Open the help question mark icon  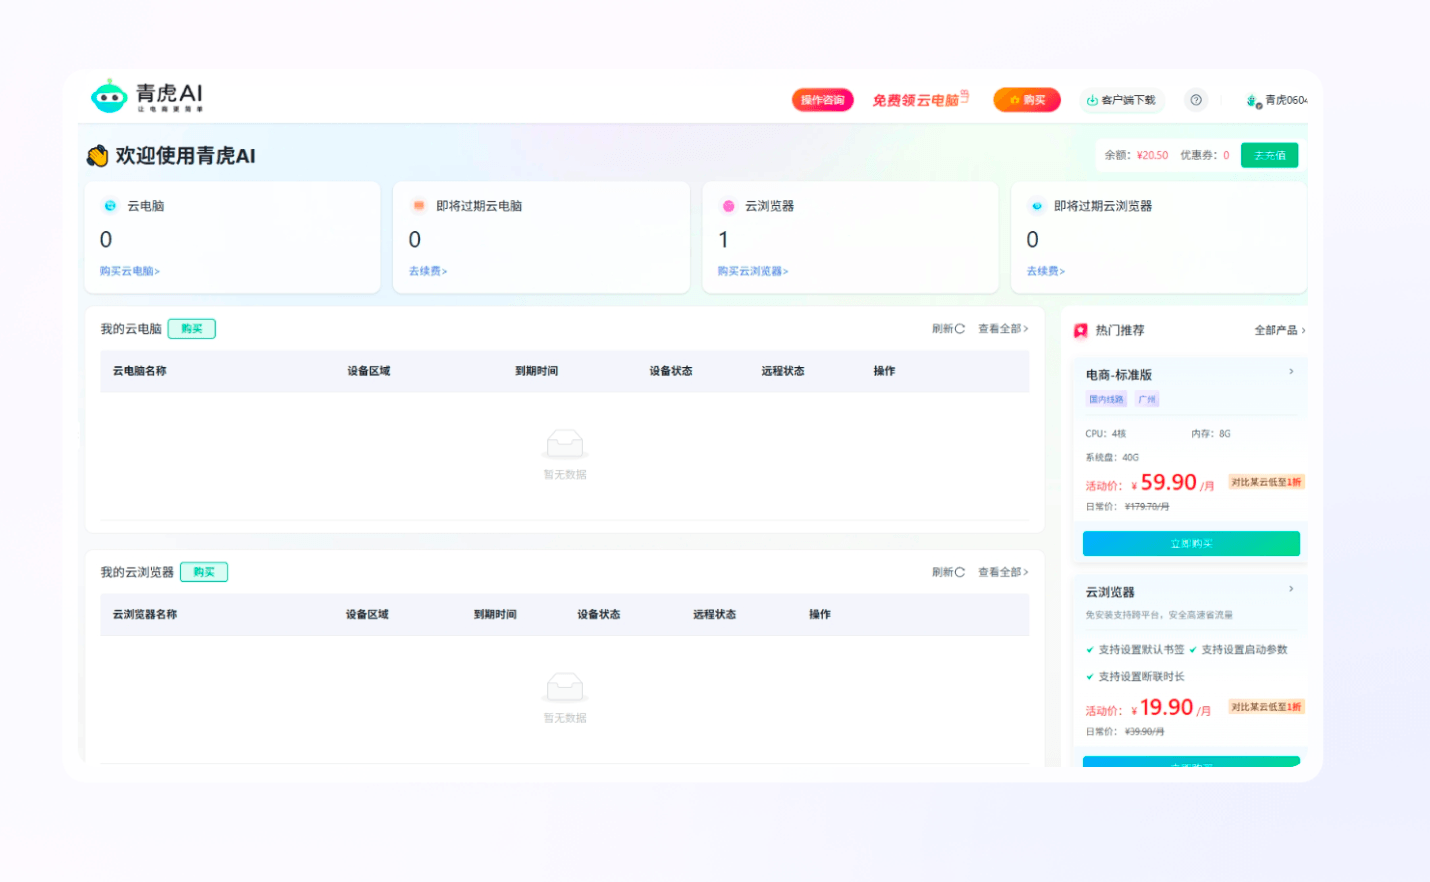1195,100
